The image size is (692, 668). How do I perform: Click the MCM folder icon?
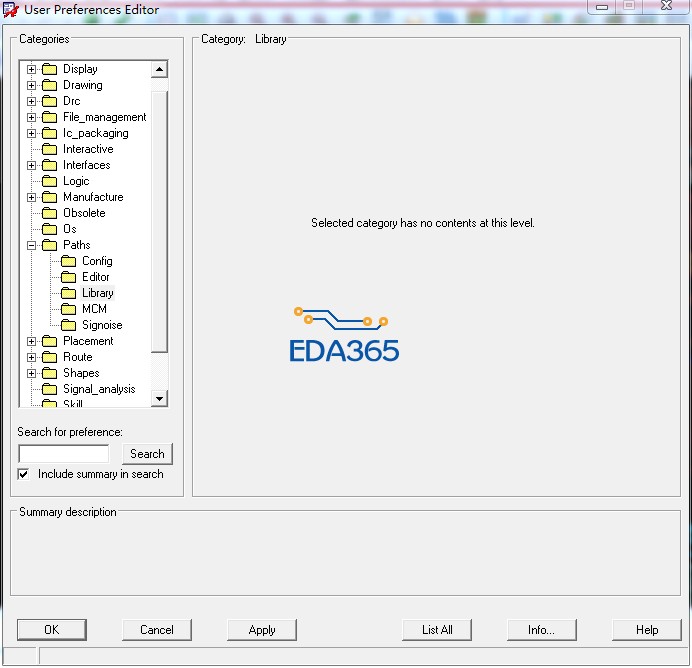pos(68,309)
